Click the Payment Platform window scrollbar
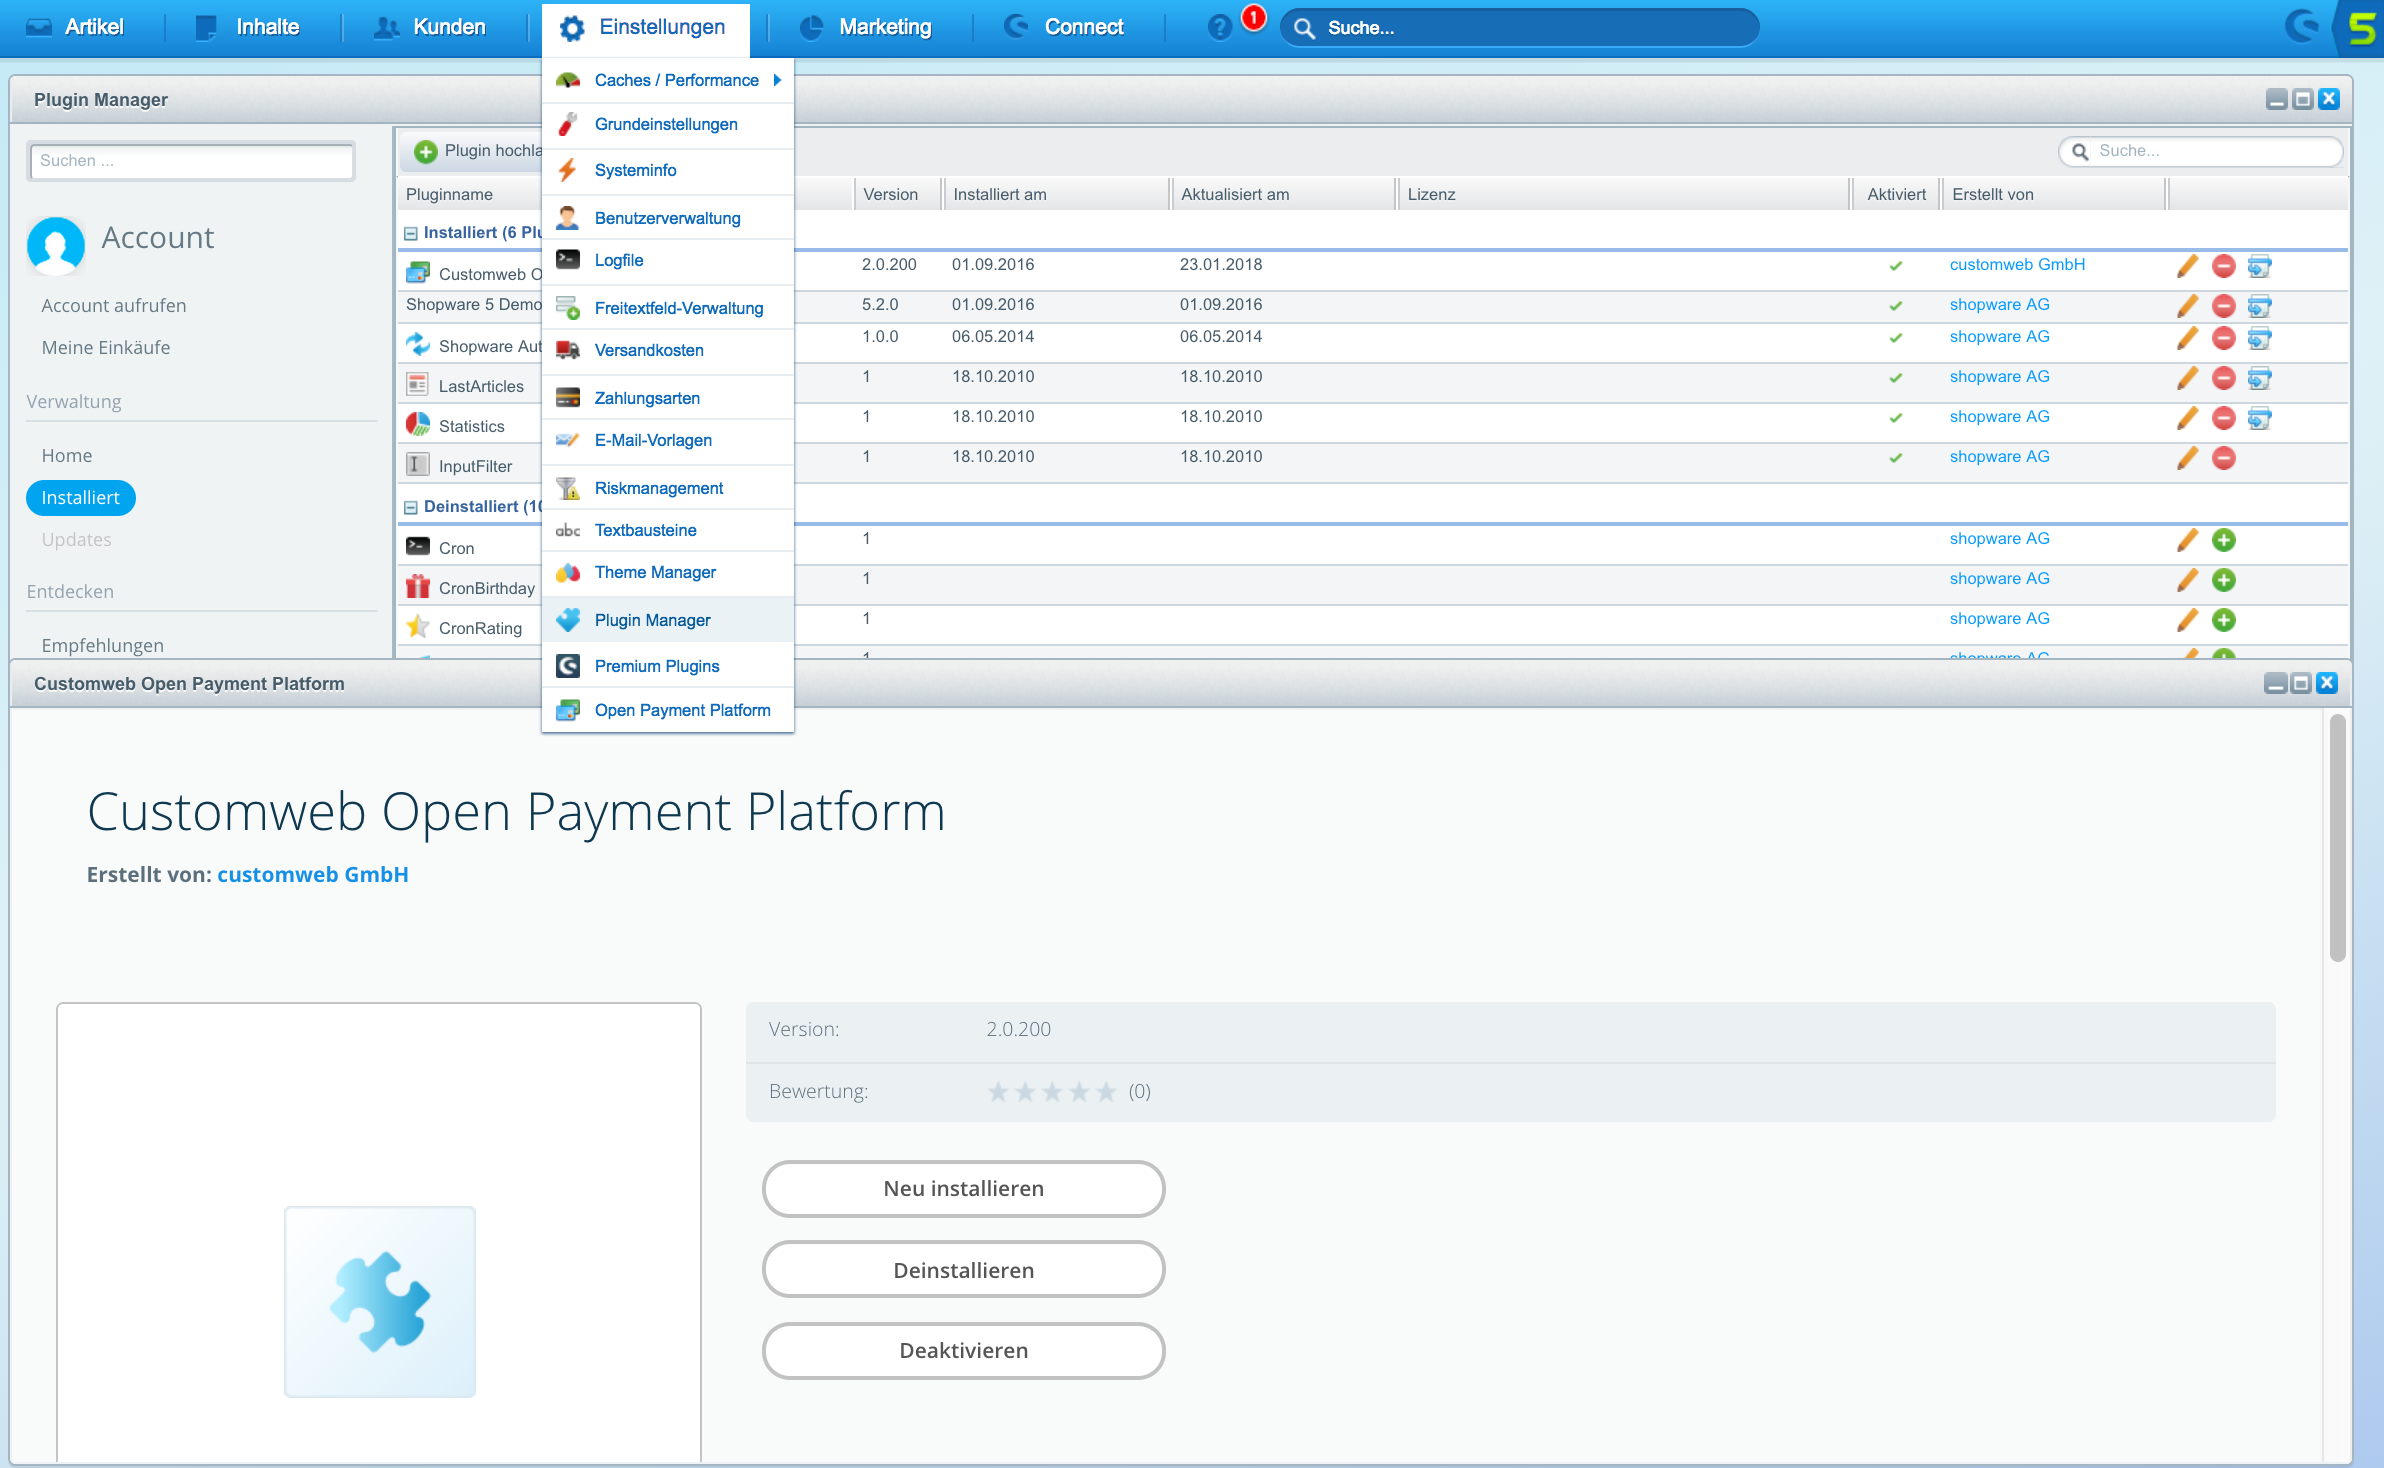The width and height of the screenshot is (2384, 1468). tap(2337, 837)
